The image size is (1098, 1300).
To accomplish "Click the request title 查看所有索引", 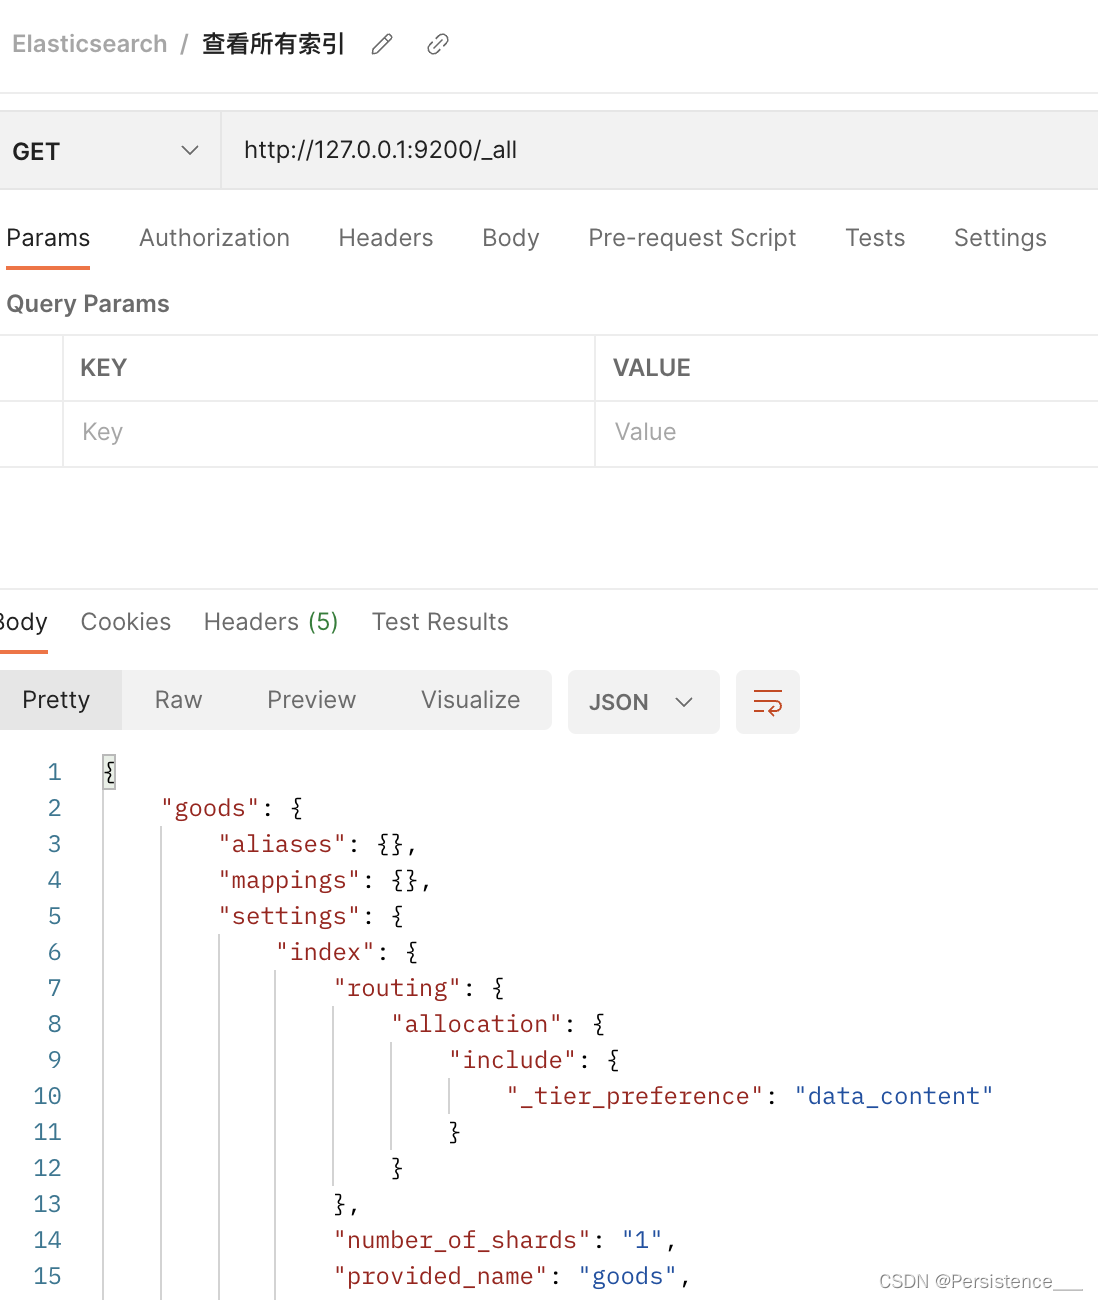I will [273, 44].
